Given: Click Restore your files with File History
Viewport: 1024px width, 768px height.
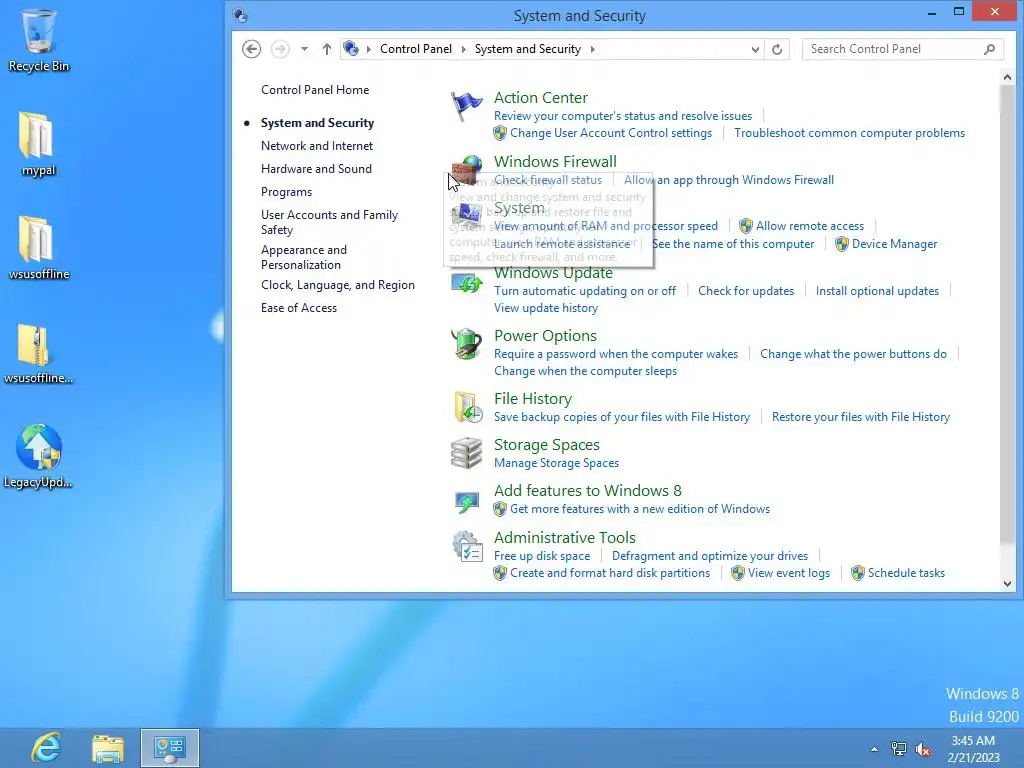Looking at the screenshot, I should click(x=861, y=417).
